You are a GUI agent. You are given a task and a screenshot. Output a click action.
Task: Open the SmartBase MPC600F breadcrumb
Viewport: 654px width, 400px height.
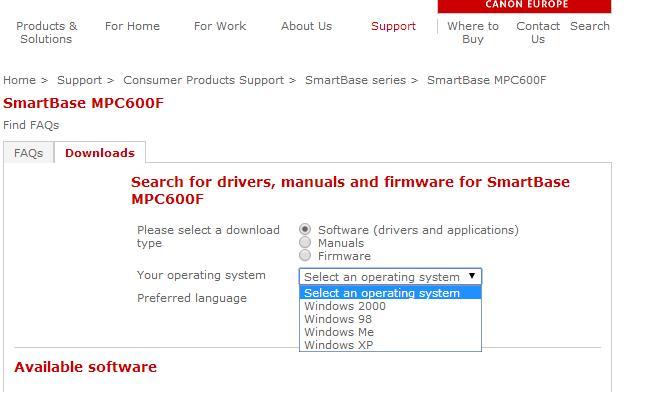(x=487, y=80)
